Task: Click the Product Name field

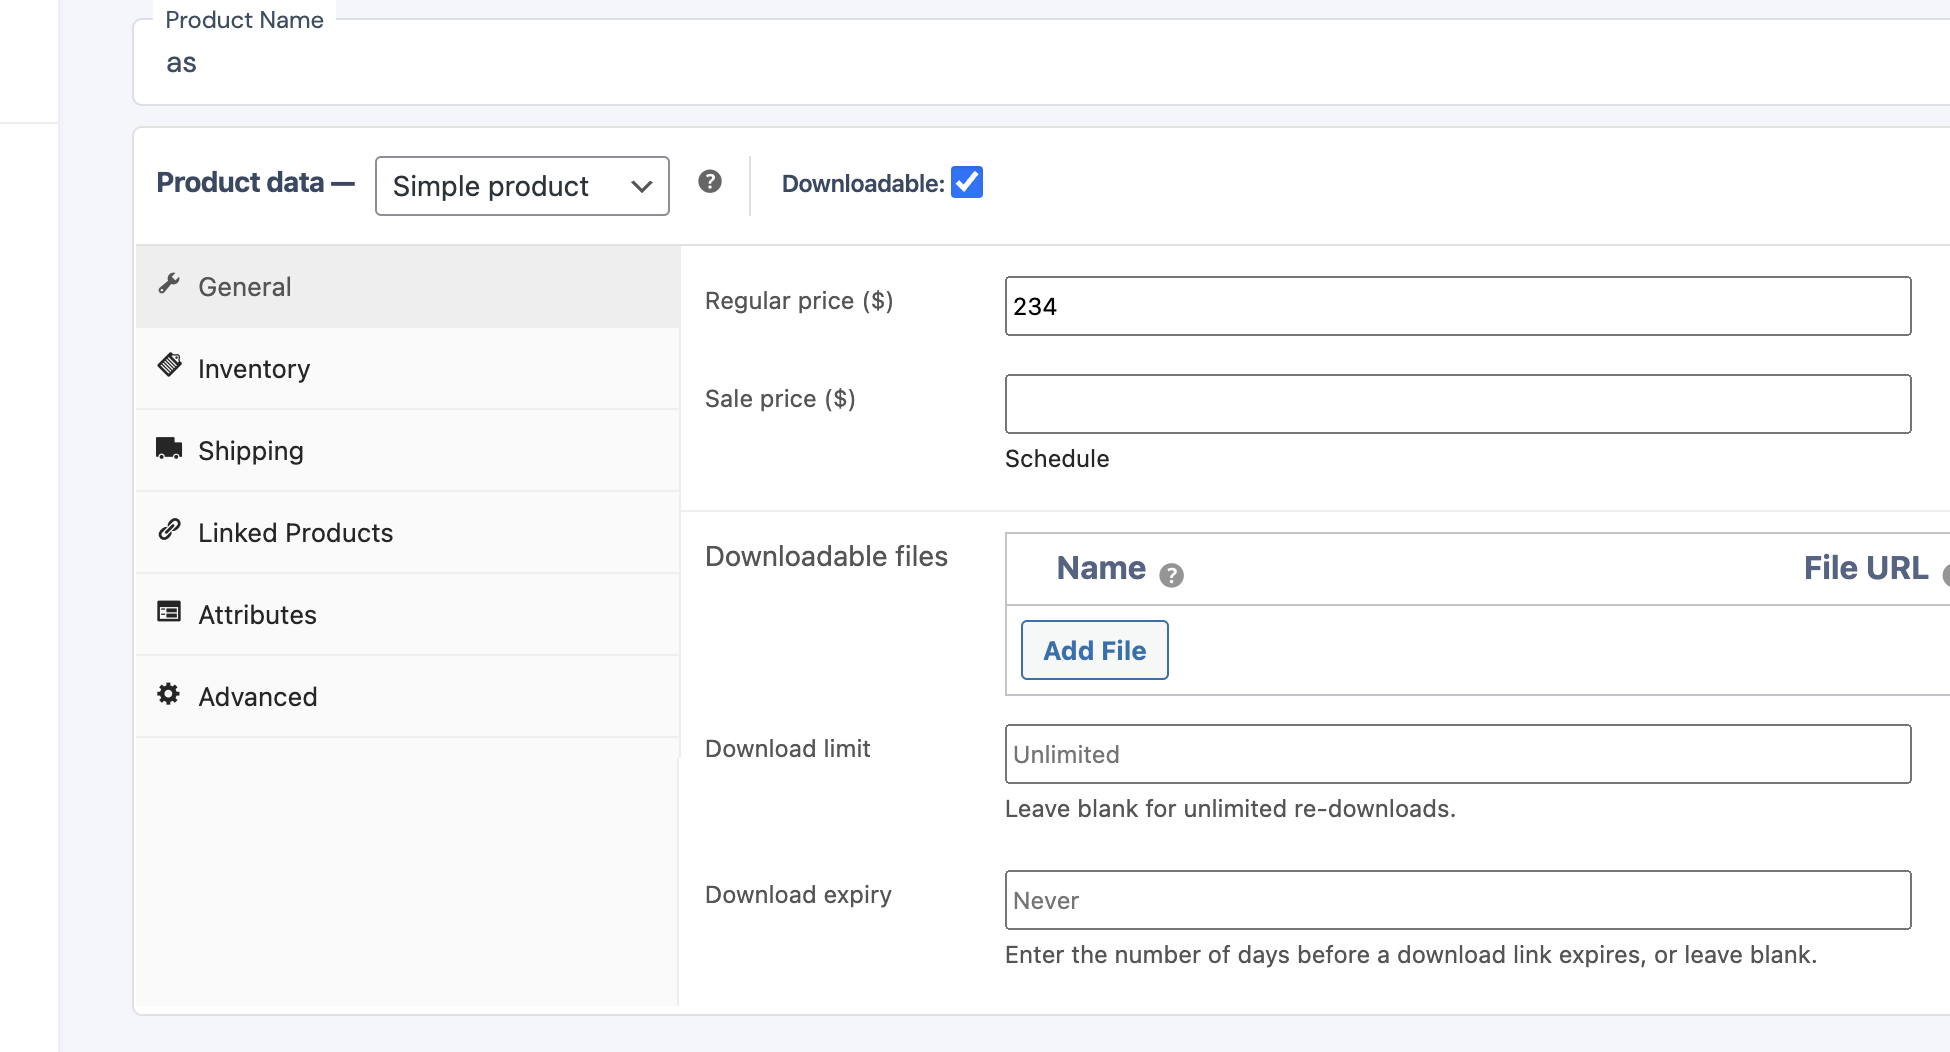Action: pos(1041,63)
